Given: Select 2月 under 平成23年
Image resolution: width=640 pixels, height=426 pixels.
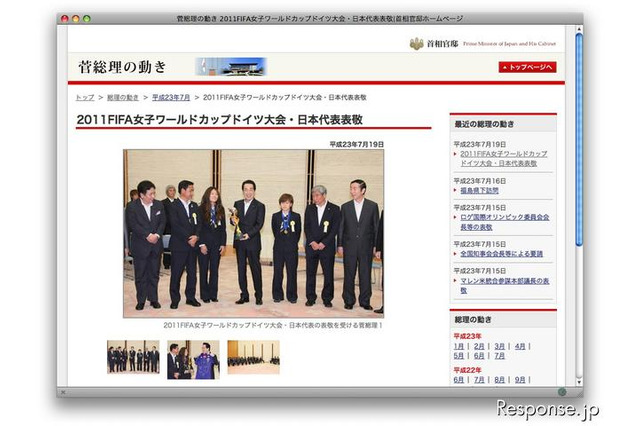Looking at the screenshot, I should (479, 346).
